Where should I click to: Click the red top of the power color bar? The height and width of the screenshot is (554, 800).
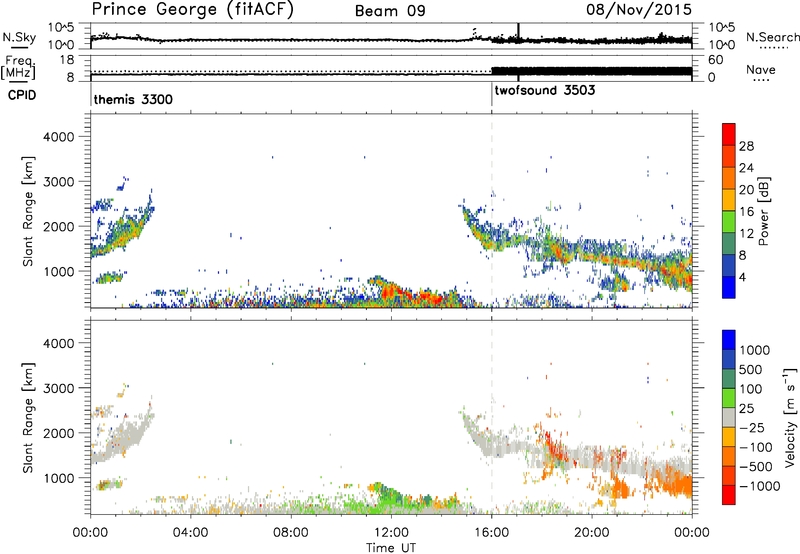(x=729, y=134)
